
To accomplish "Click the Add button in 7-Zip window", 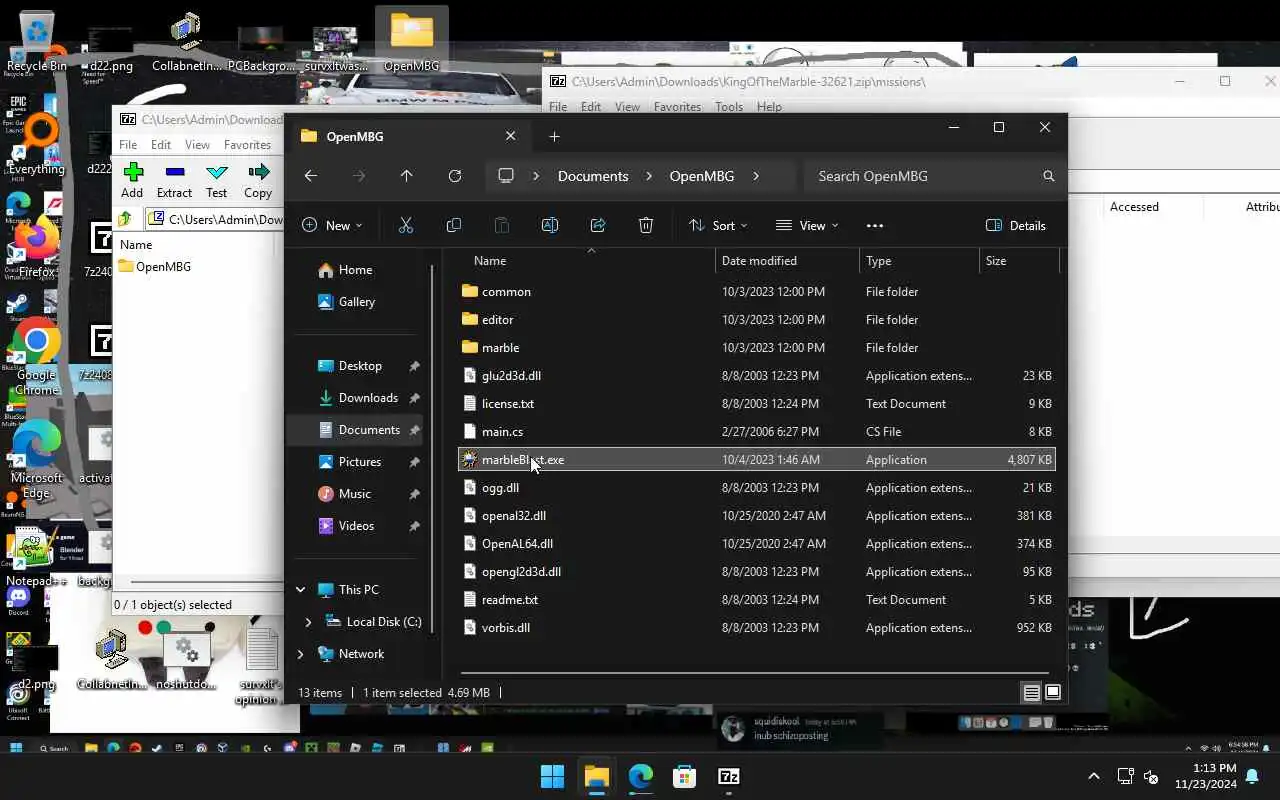I will 132,180.
